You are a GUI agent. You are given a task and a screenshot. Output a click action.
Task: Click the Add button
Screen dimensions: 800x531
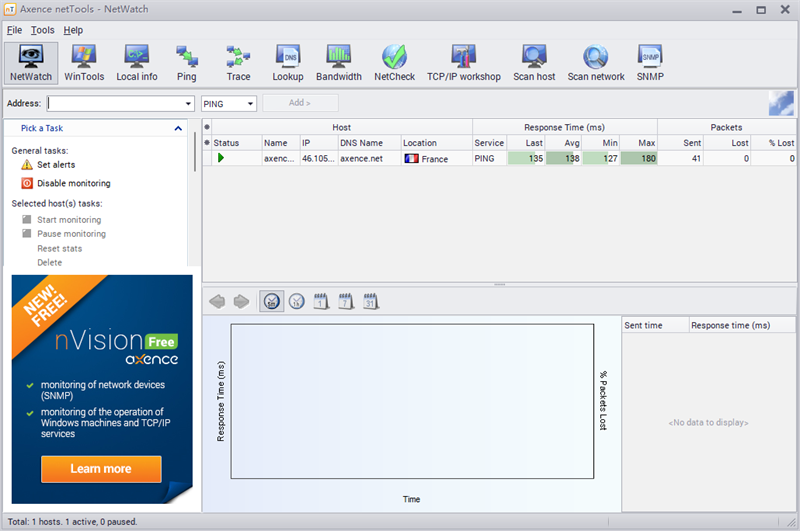pos(300,103)
